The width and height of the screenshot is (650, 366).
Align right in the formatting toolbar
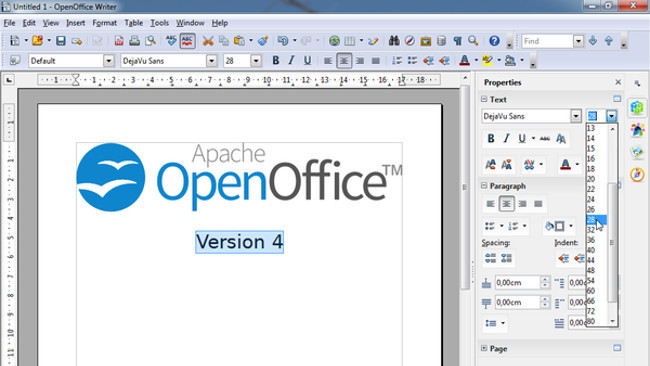pos(360,61)
